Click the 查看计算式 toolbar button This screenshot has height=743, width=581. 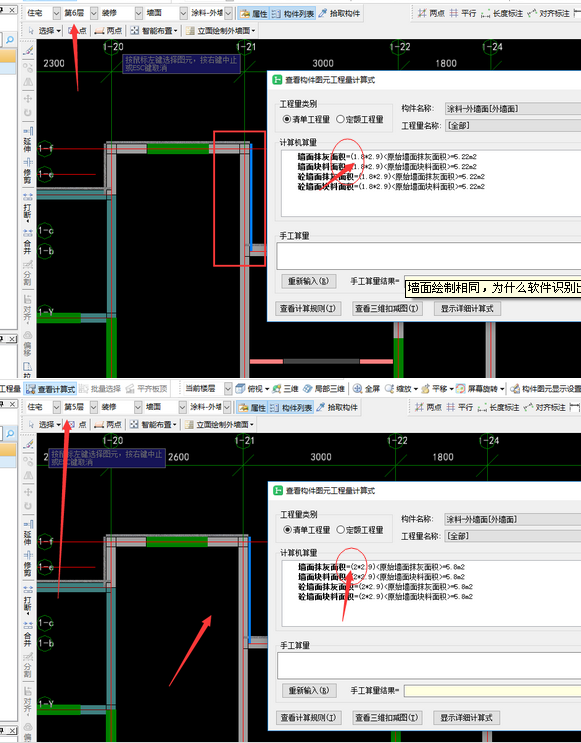(x=51, y=389)
